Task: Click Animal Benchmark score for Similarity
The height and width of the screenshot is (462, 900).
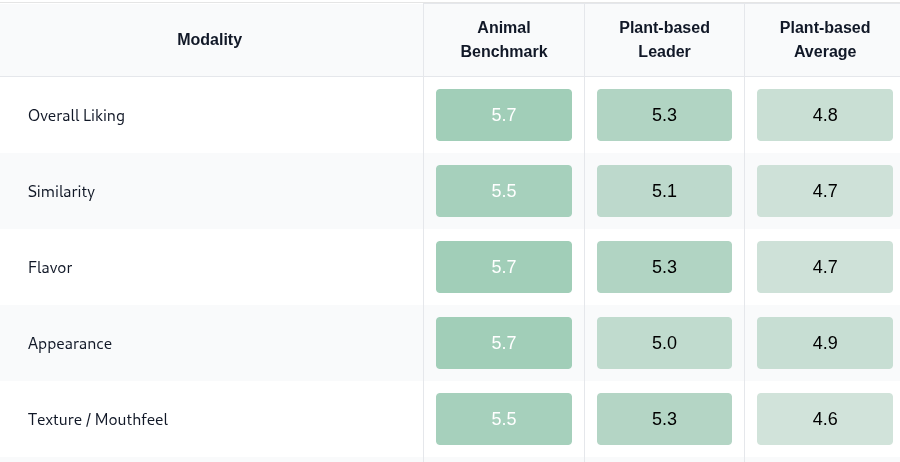Action: click(x=504, y=191)
